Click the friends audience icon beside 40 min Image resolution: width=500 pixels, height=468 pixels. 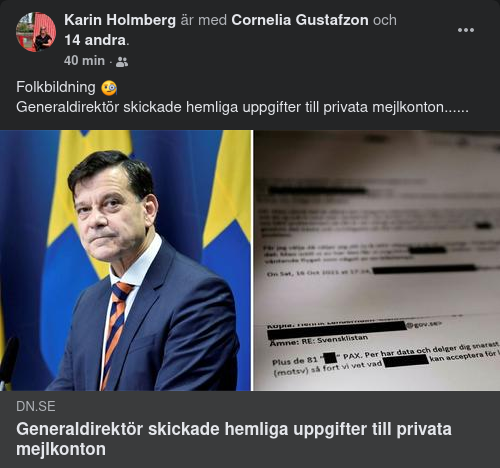coord(122,62)
